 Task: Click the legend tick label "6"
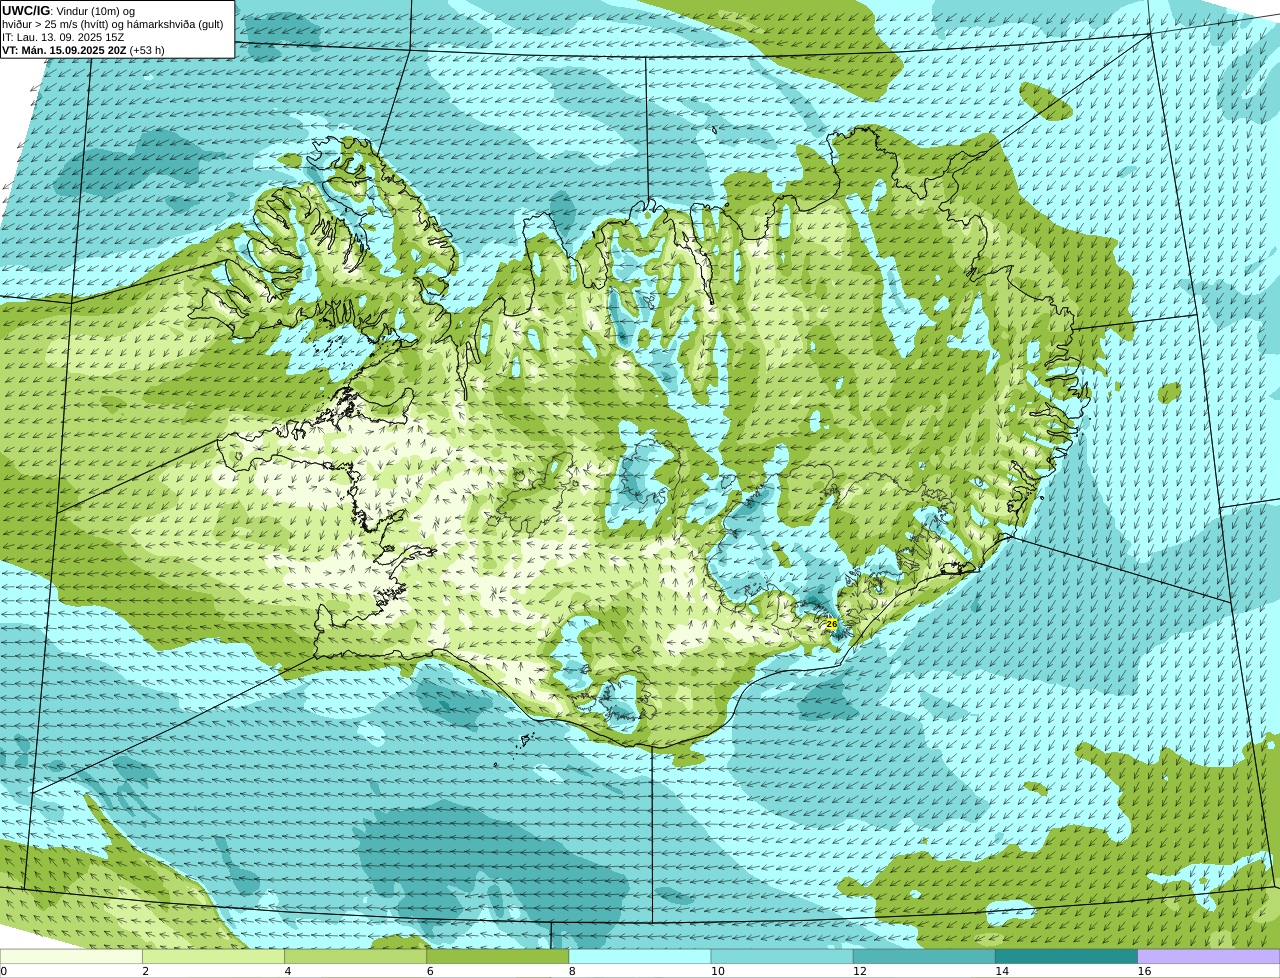pos(430,971)
